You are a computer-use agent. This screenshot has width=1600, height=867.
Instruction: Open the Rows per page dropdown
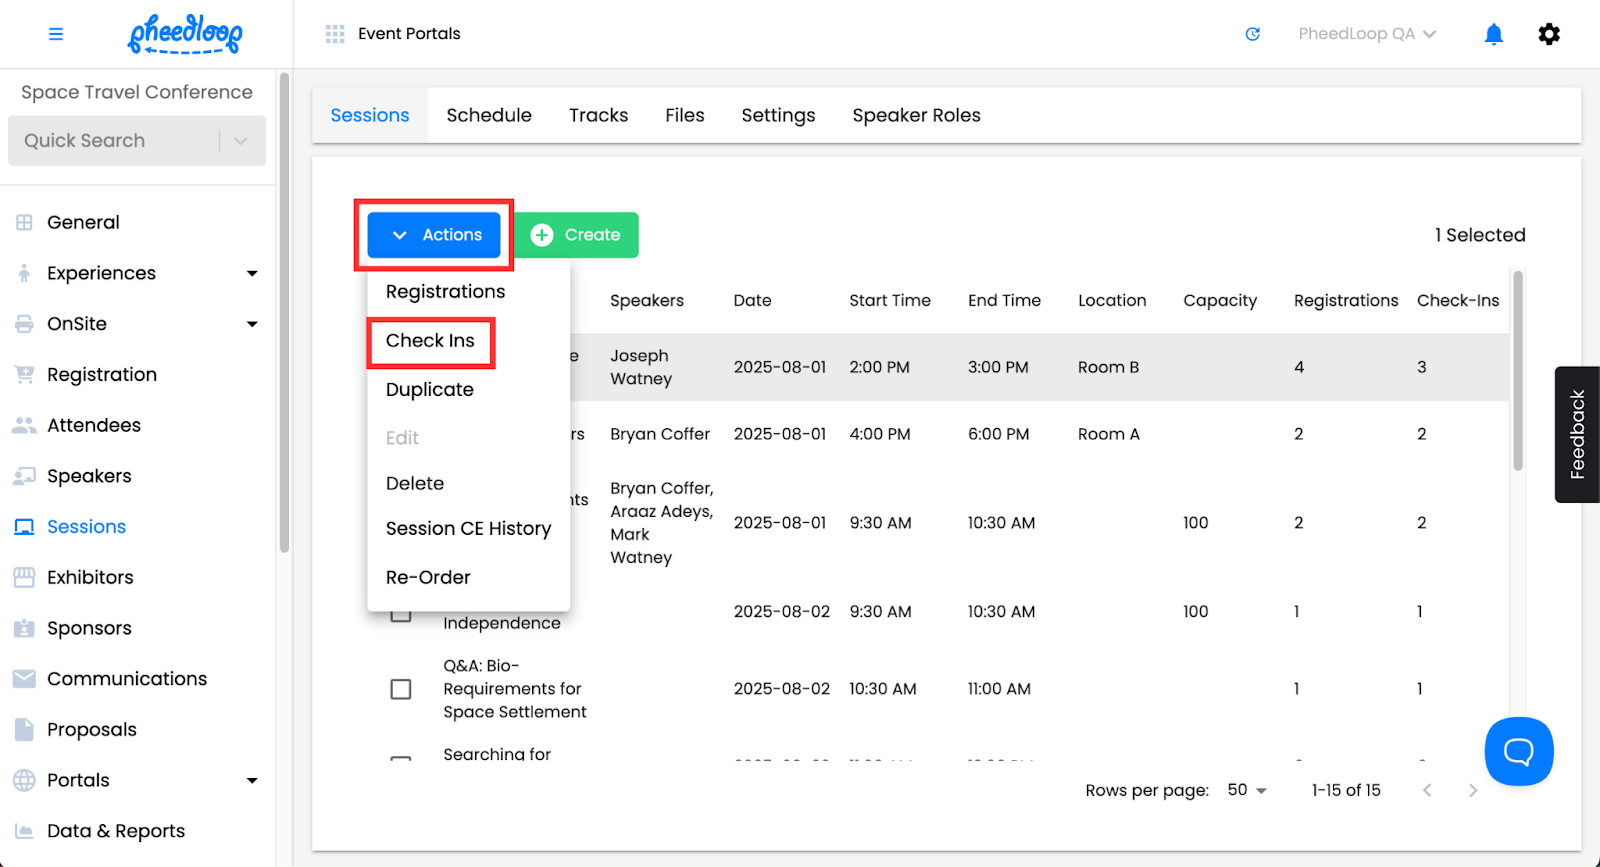(1247, 790)
